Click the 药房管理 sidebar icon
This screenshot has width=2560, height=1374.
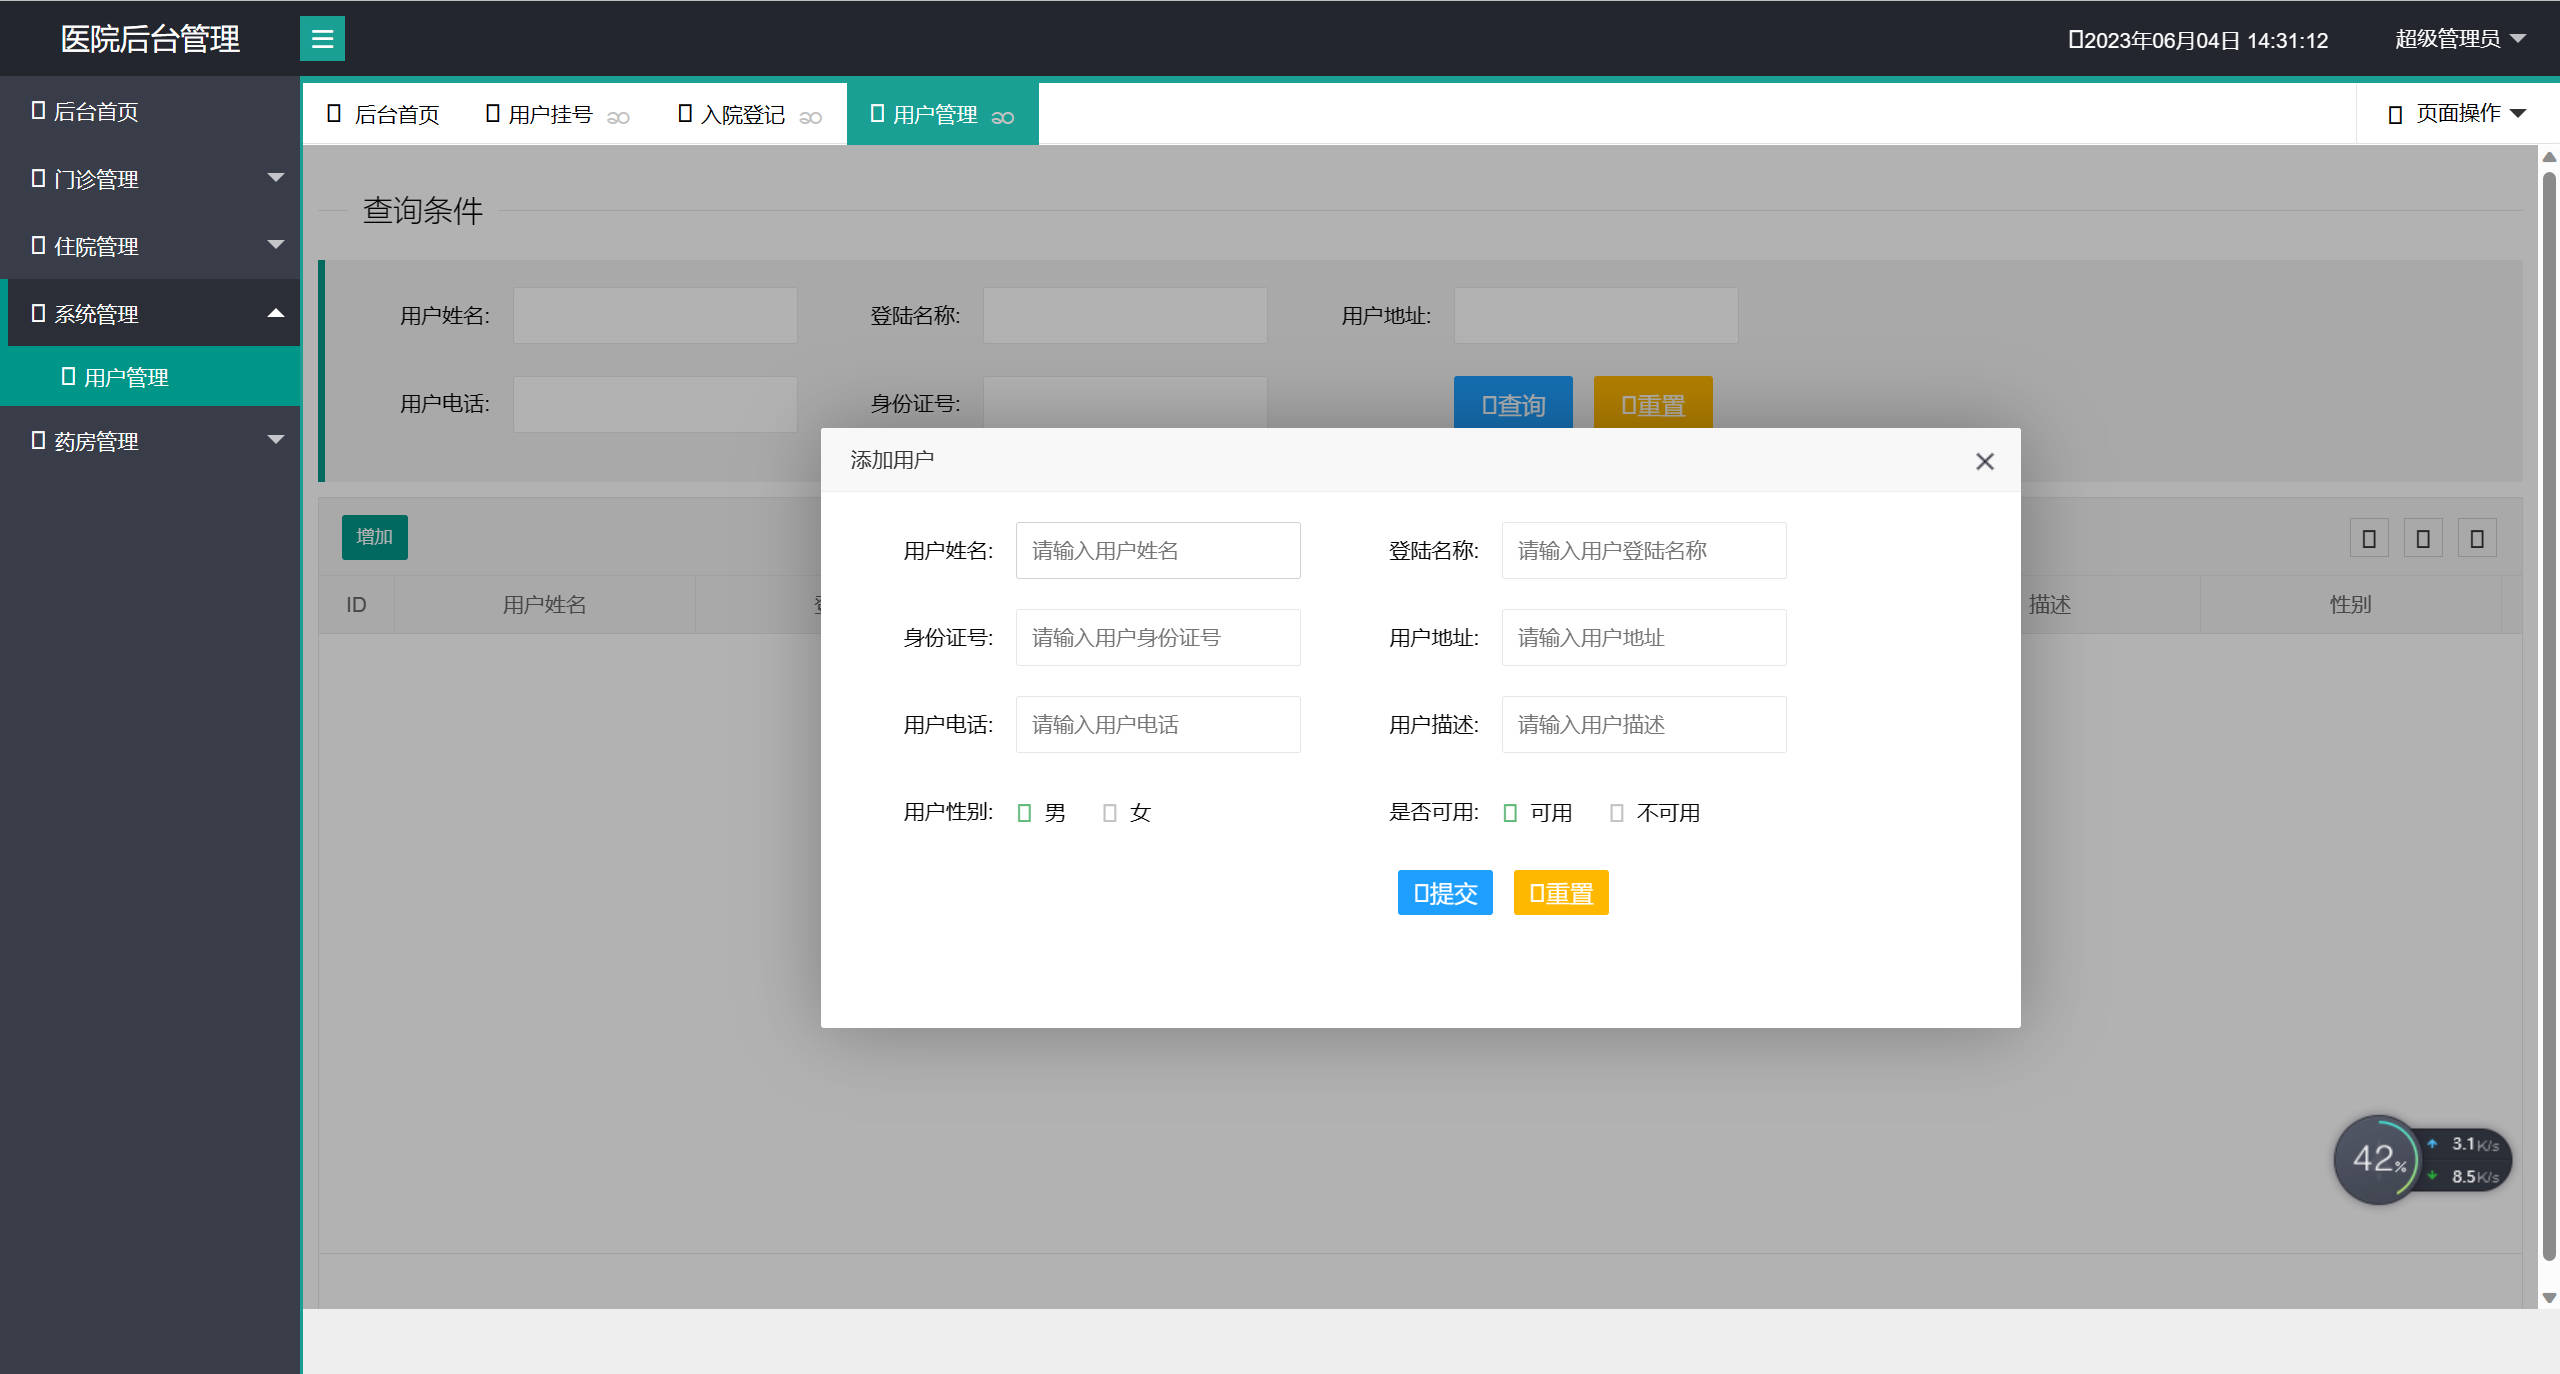pos(38,441)
